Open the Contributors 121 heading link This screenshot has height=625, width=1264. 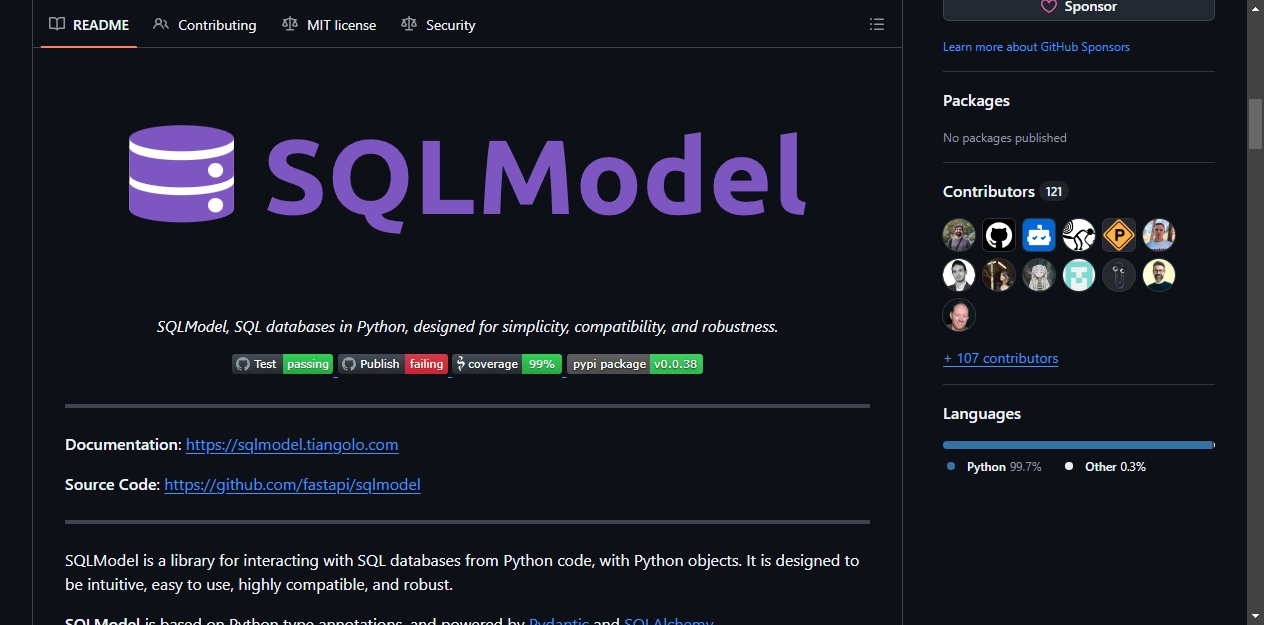click(1006, 192)
